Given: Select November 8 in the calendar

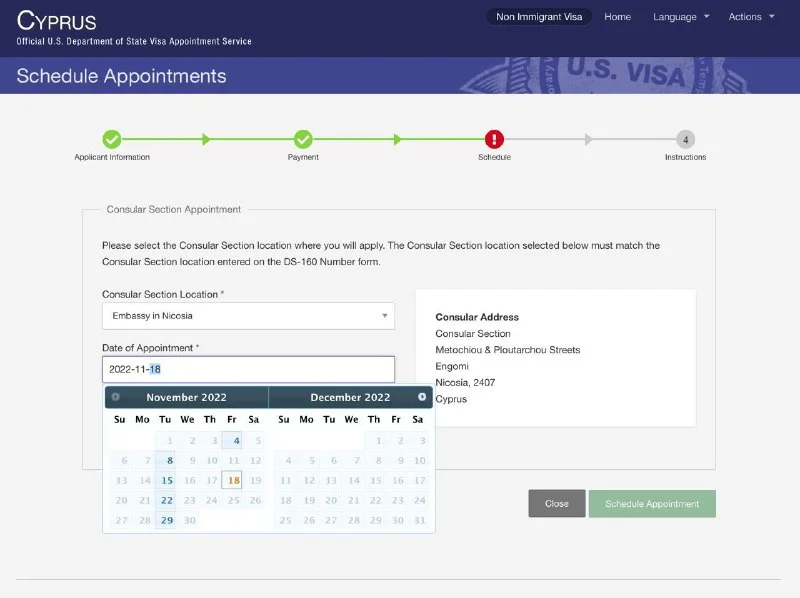Looking at the screenshot, I should [x=166, y=460].
